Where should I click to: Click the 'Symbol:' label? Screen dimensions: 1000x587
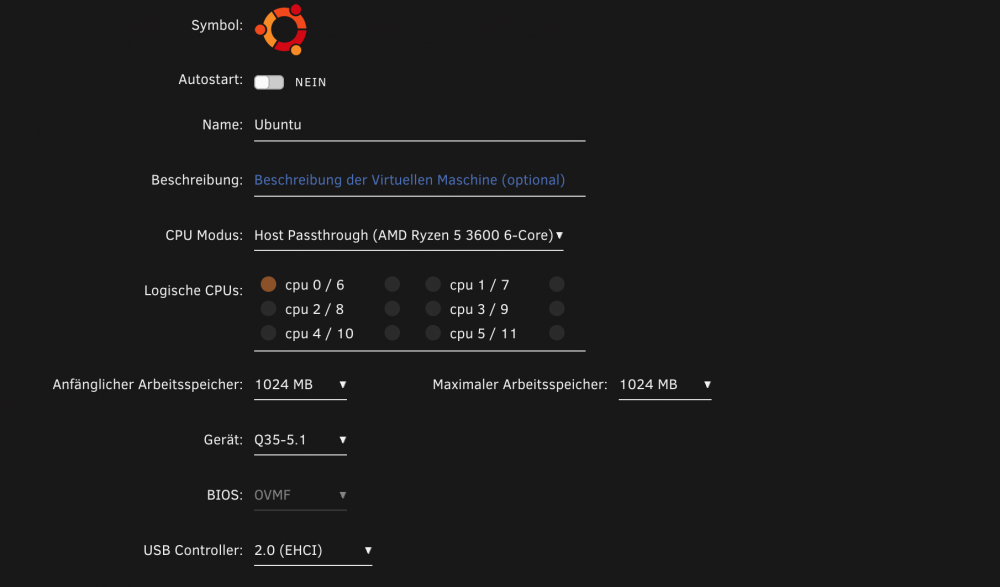pyautogui.click(x=217, y=26)
